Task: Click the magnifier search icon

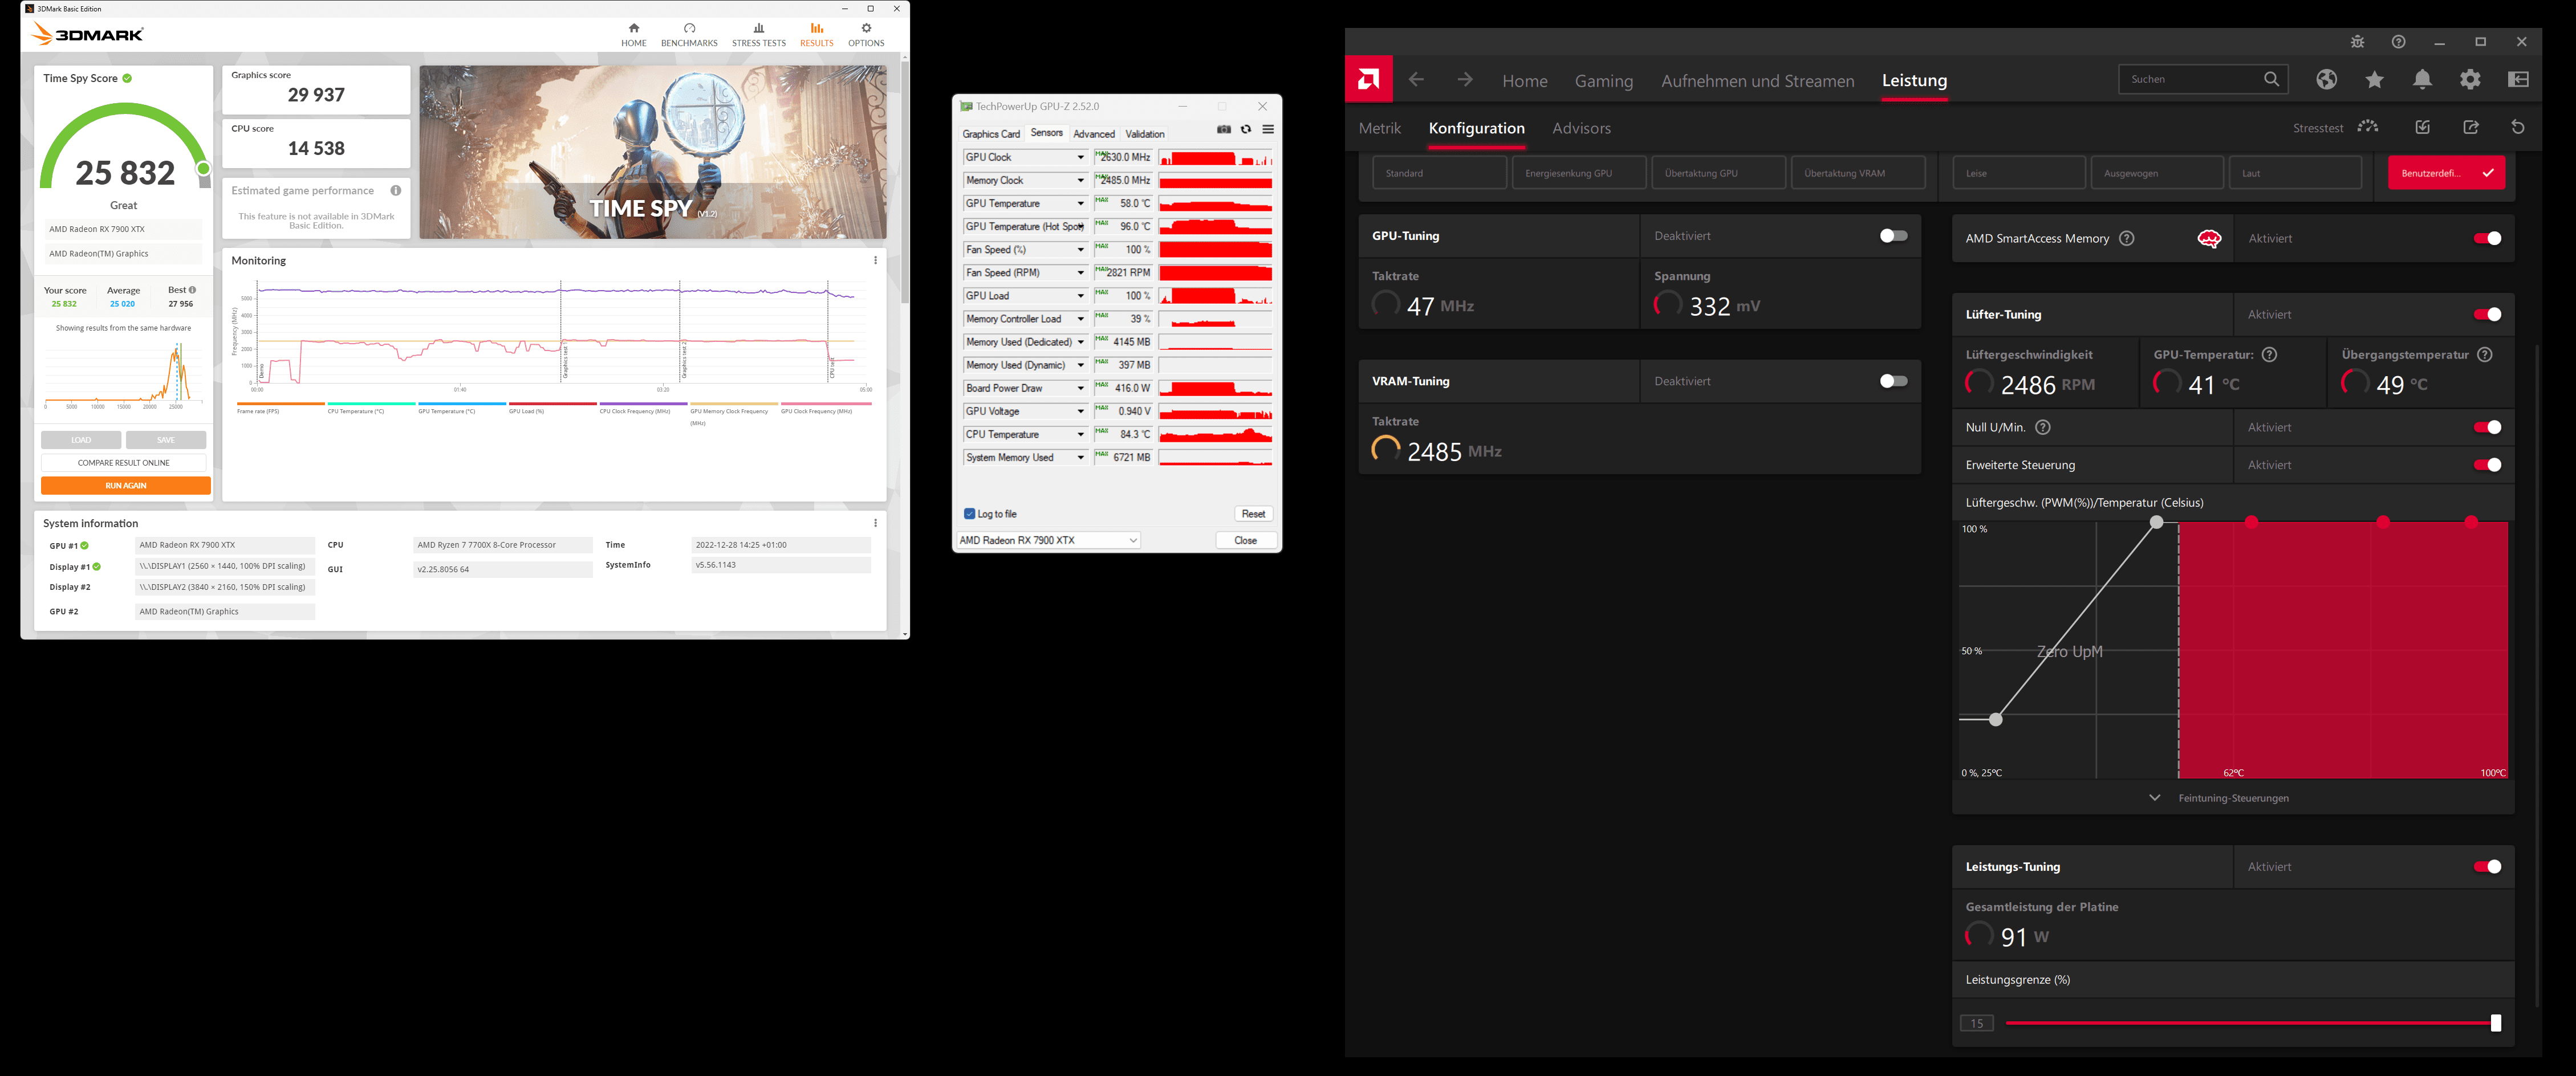Action: pyautogui.click(x=2271, y=79)
